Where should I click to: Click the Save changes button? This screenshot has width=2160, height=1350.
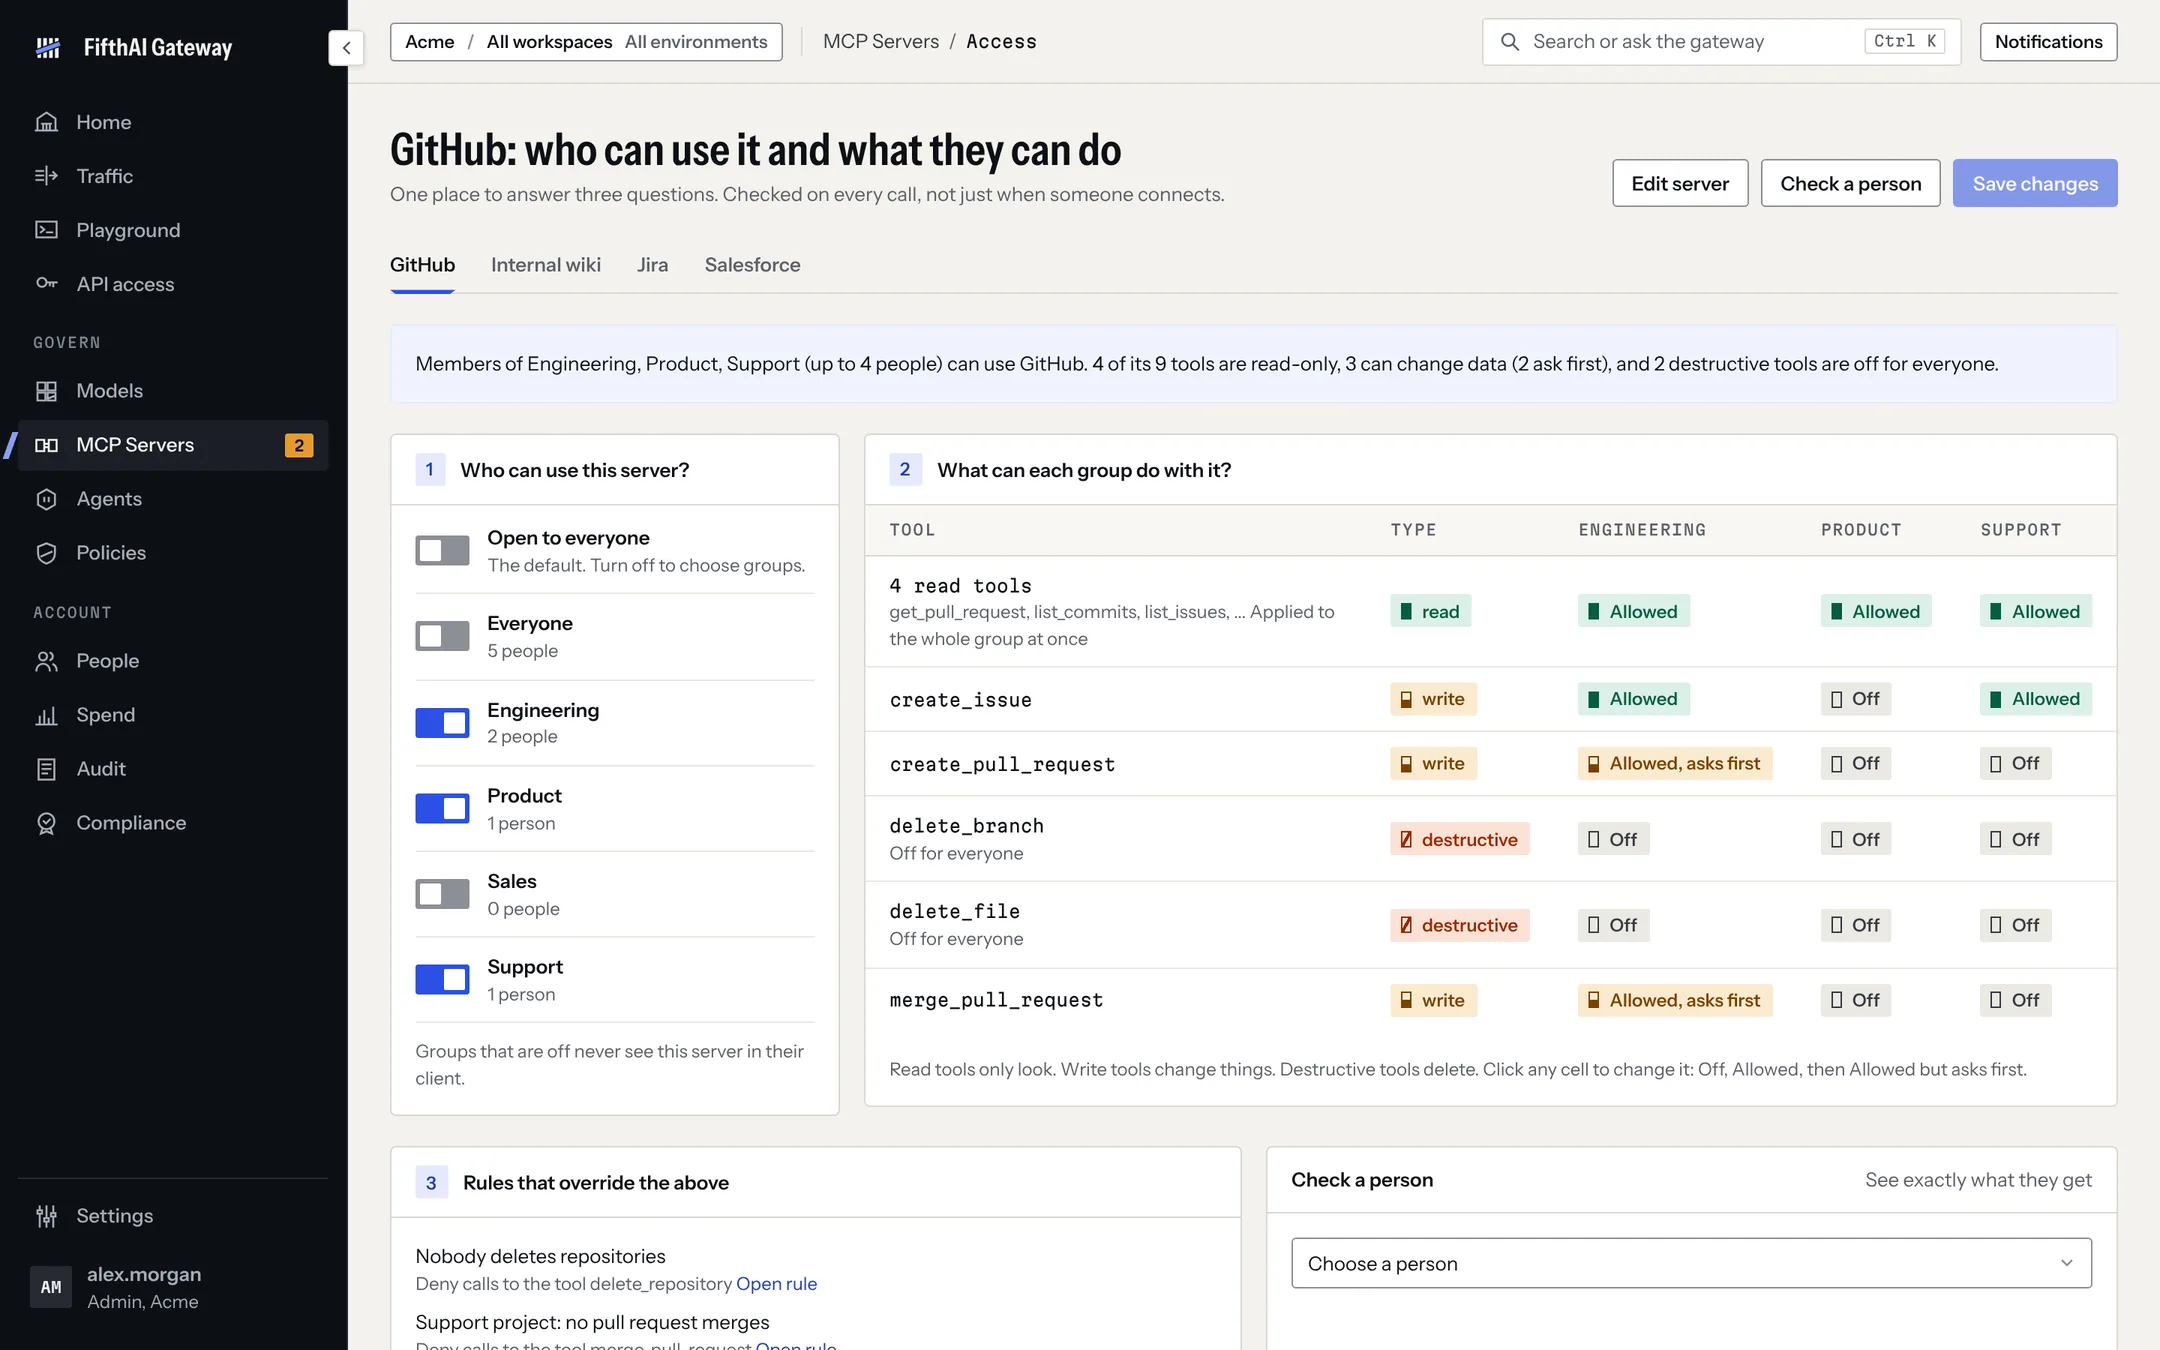(2035, 183)
